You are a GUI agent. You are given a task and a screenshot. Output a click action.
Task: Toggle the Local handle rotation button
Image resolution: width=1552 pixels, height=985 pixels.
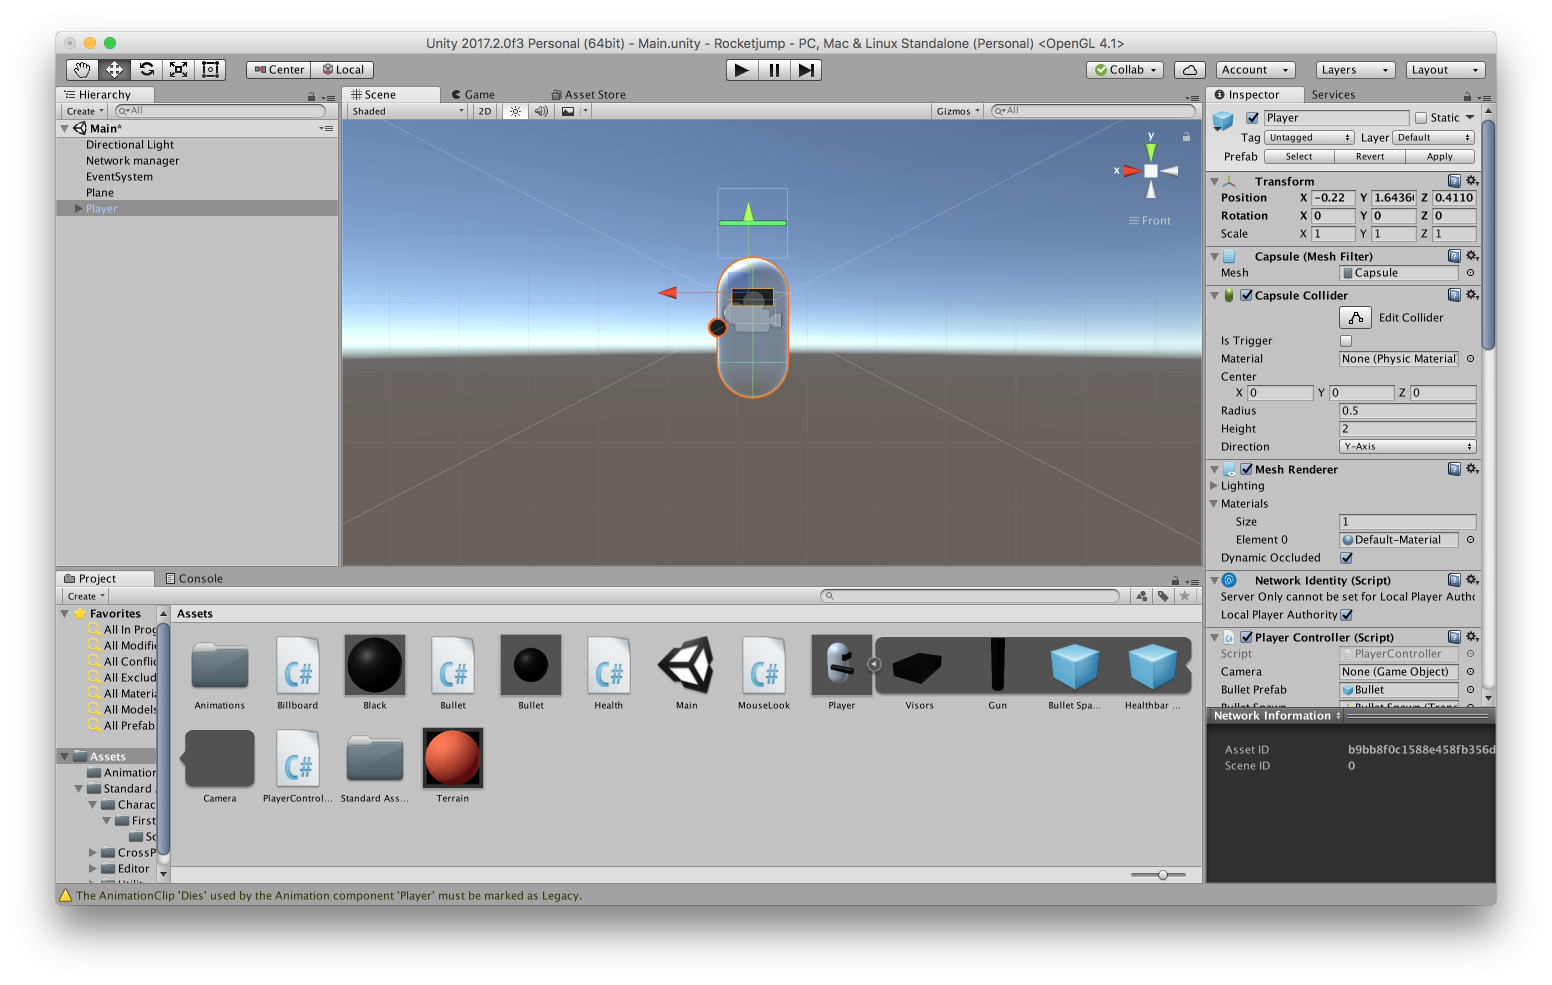(342, 70)
